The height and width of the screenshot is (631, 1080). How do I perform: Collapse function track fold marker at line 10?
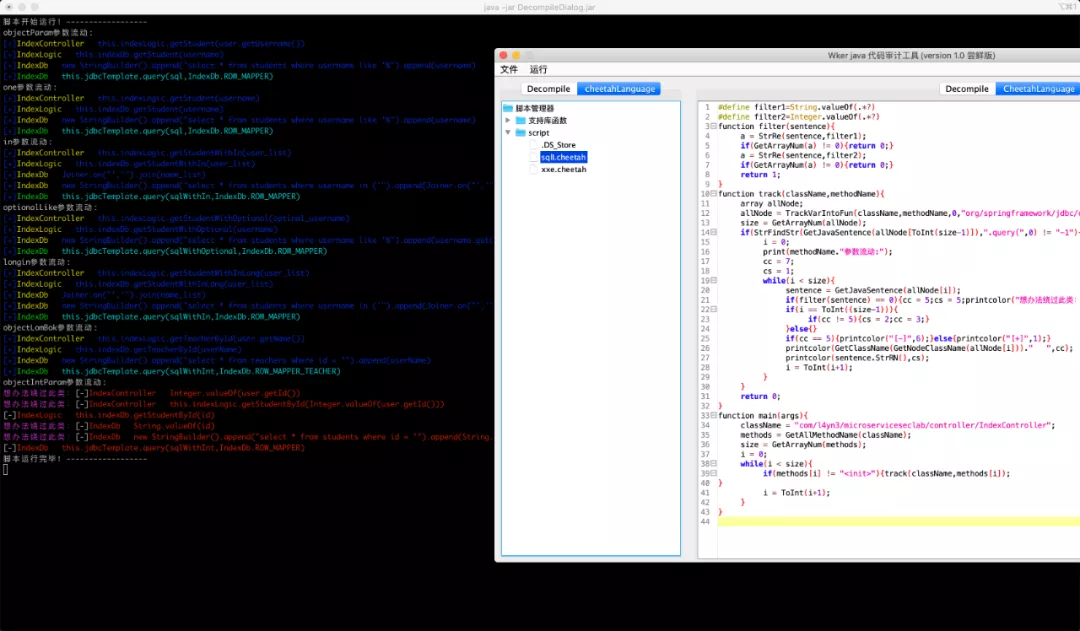[714, 194]
